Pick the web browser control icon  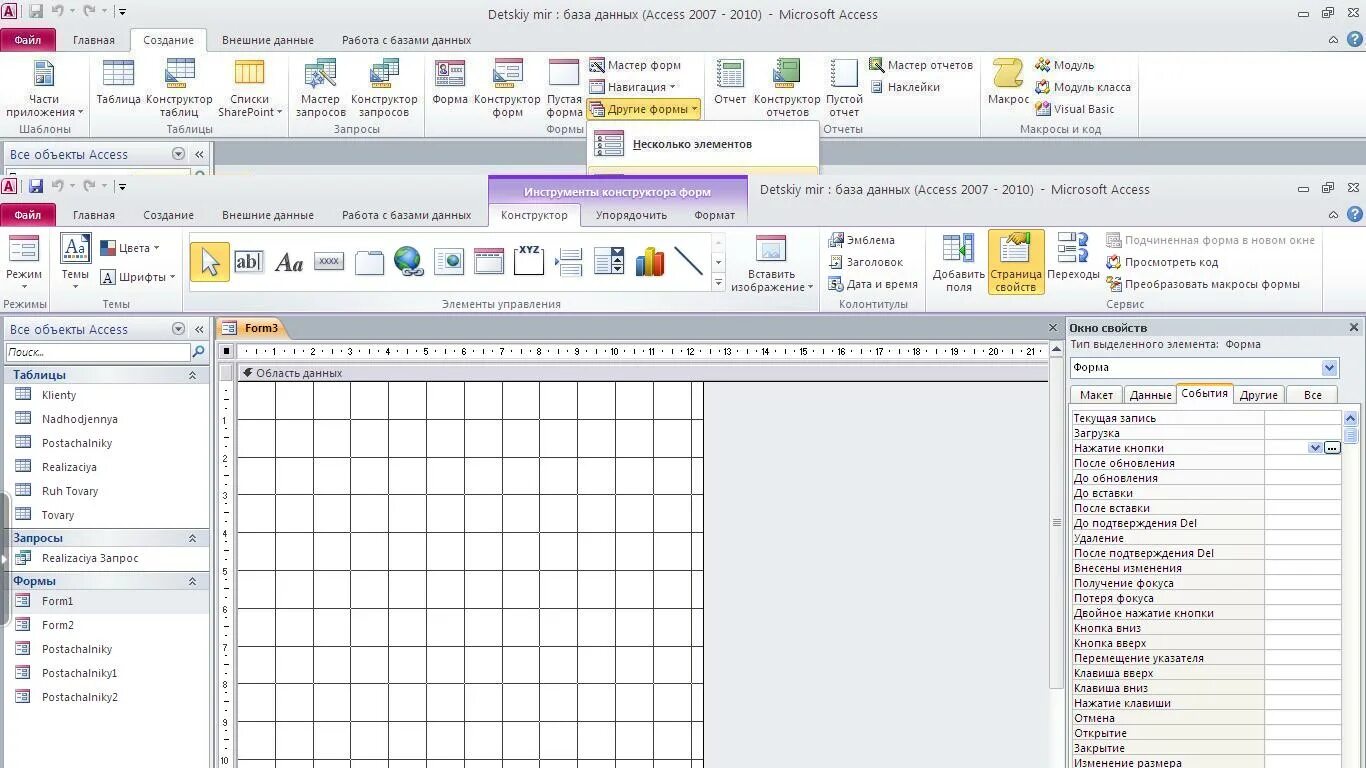point(449,262)
